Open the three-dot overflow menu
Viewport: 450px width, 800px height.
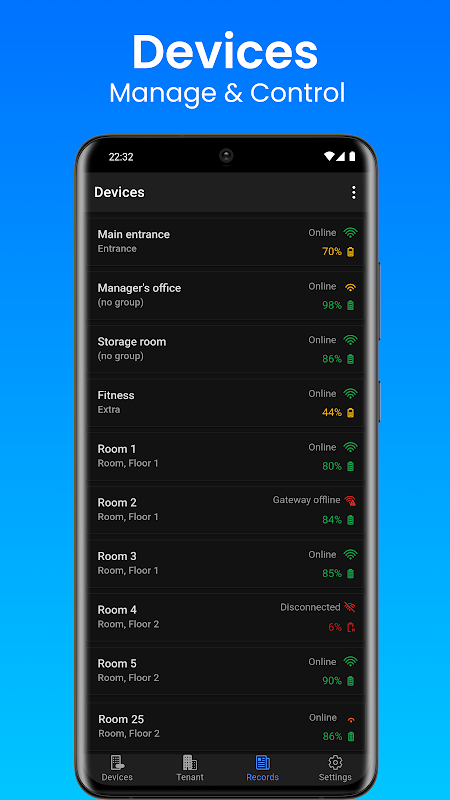tap(353, 192)
